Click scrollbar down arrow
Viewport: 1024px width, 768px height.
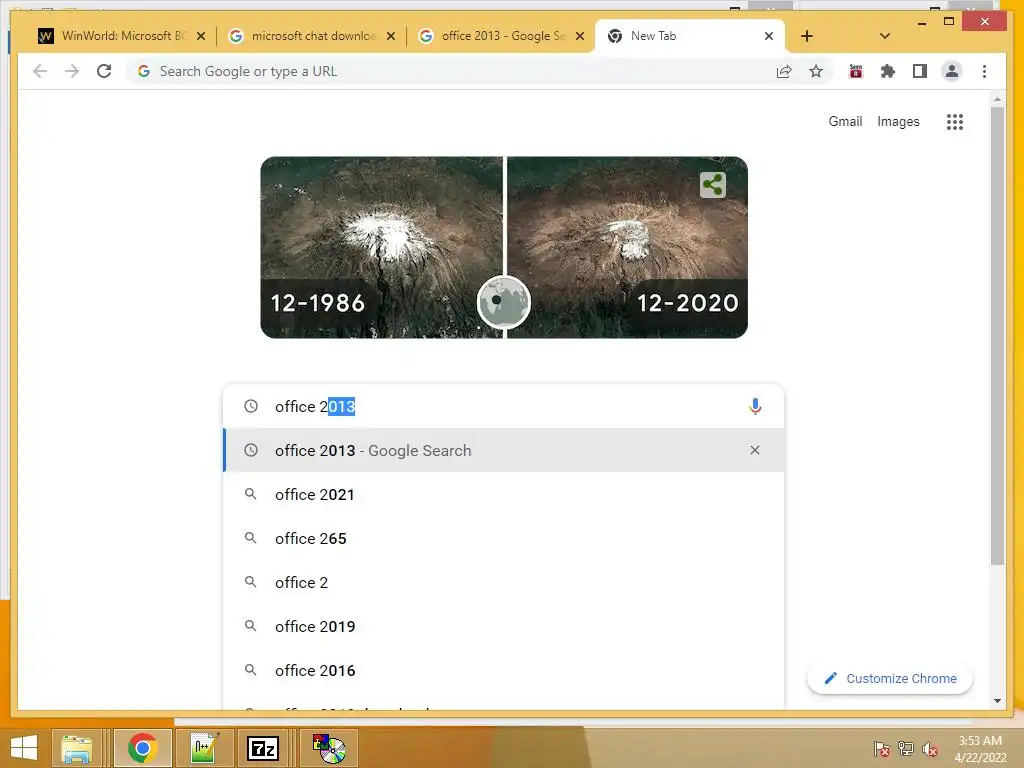point(997,701)
